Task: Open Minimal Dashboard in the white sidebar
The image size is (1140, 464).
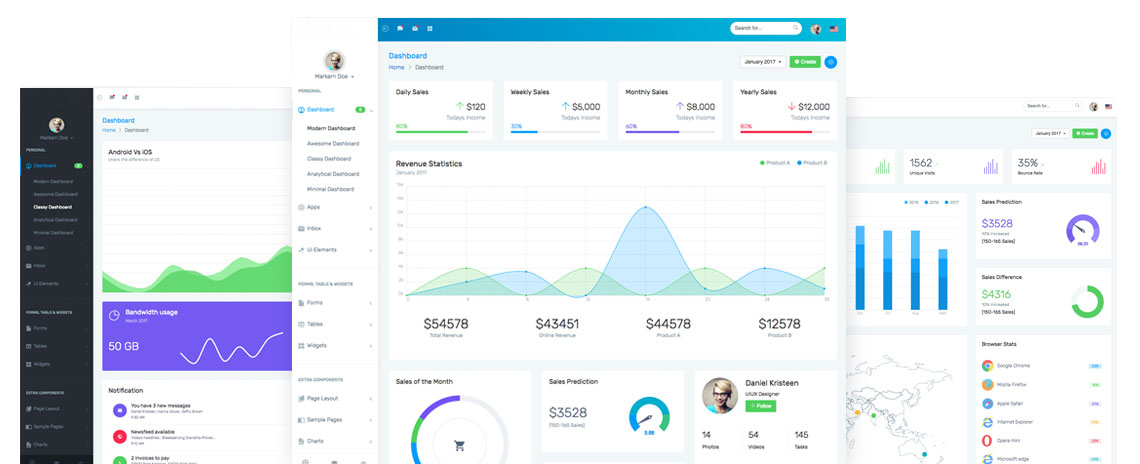Action: click(330, 189)
